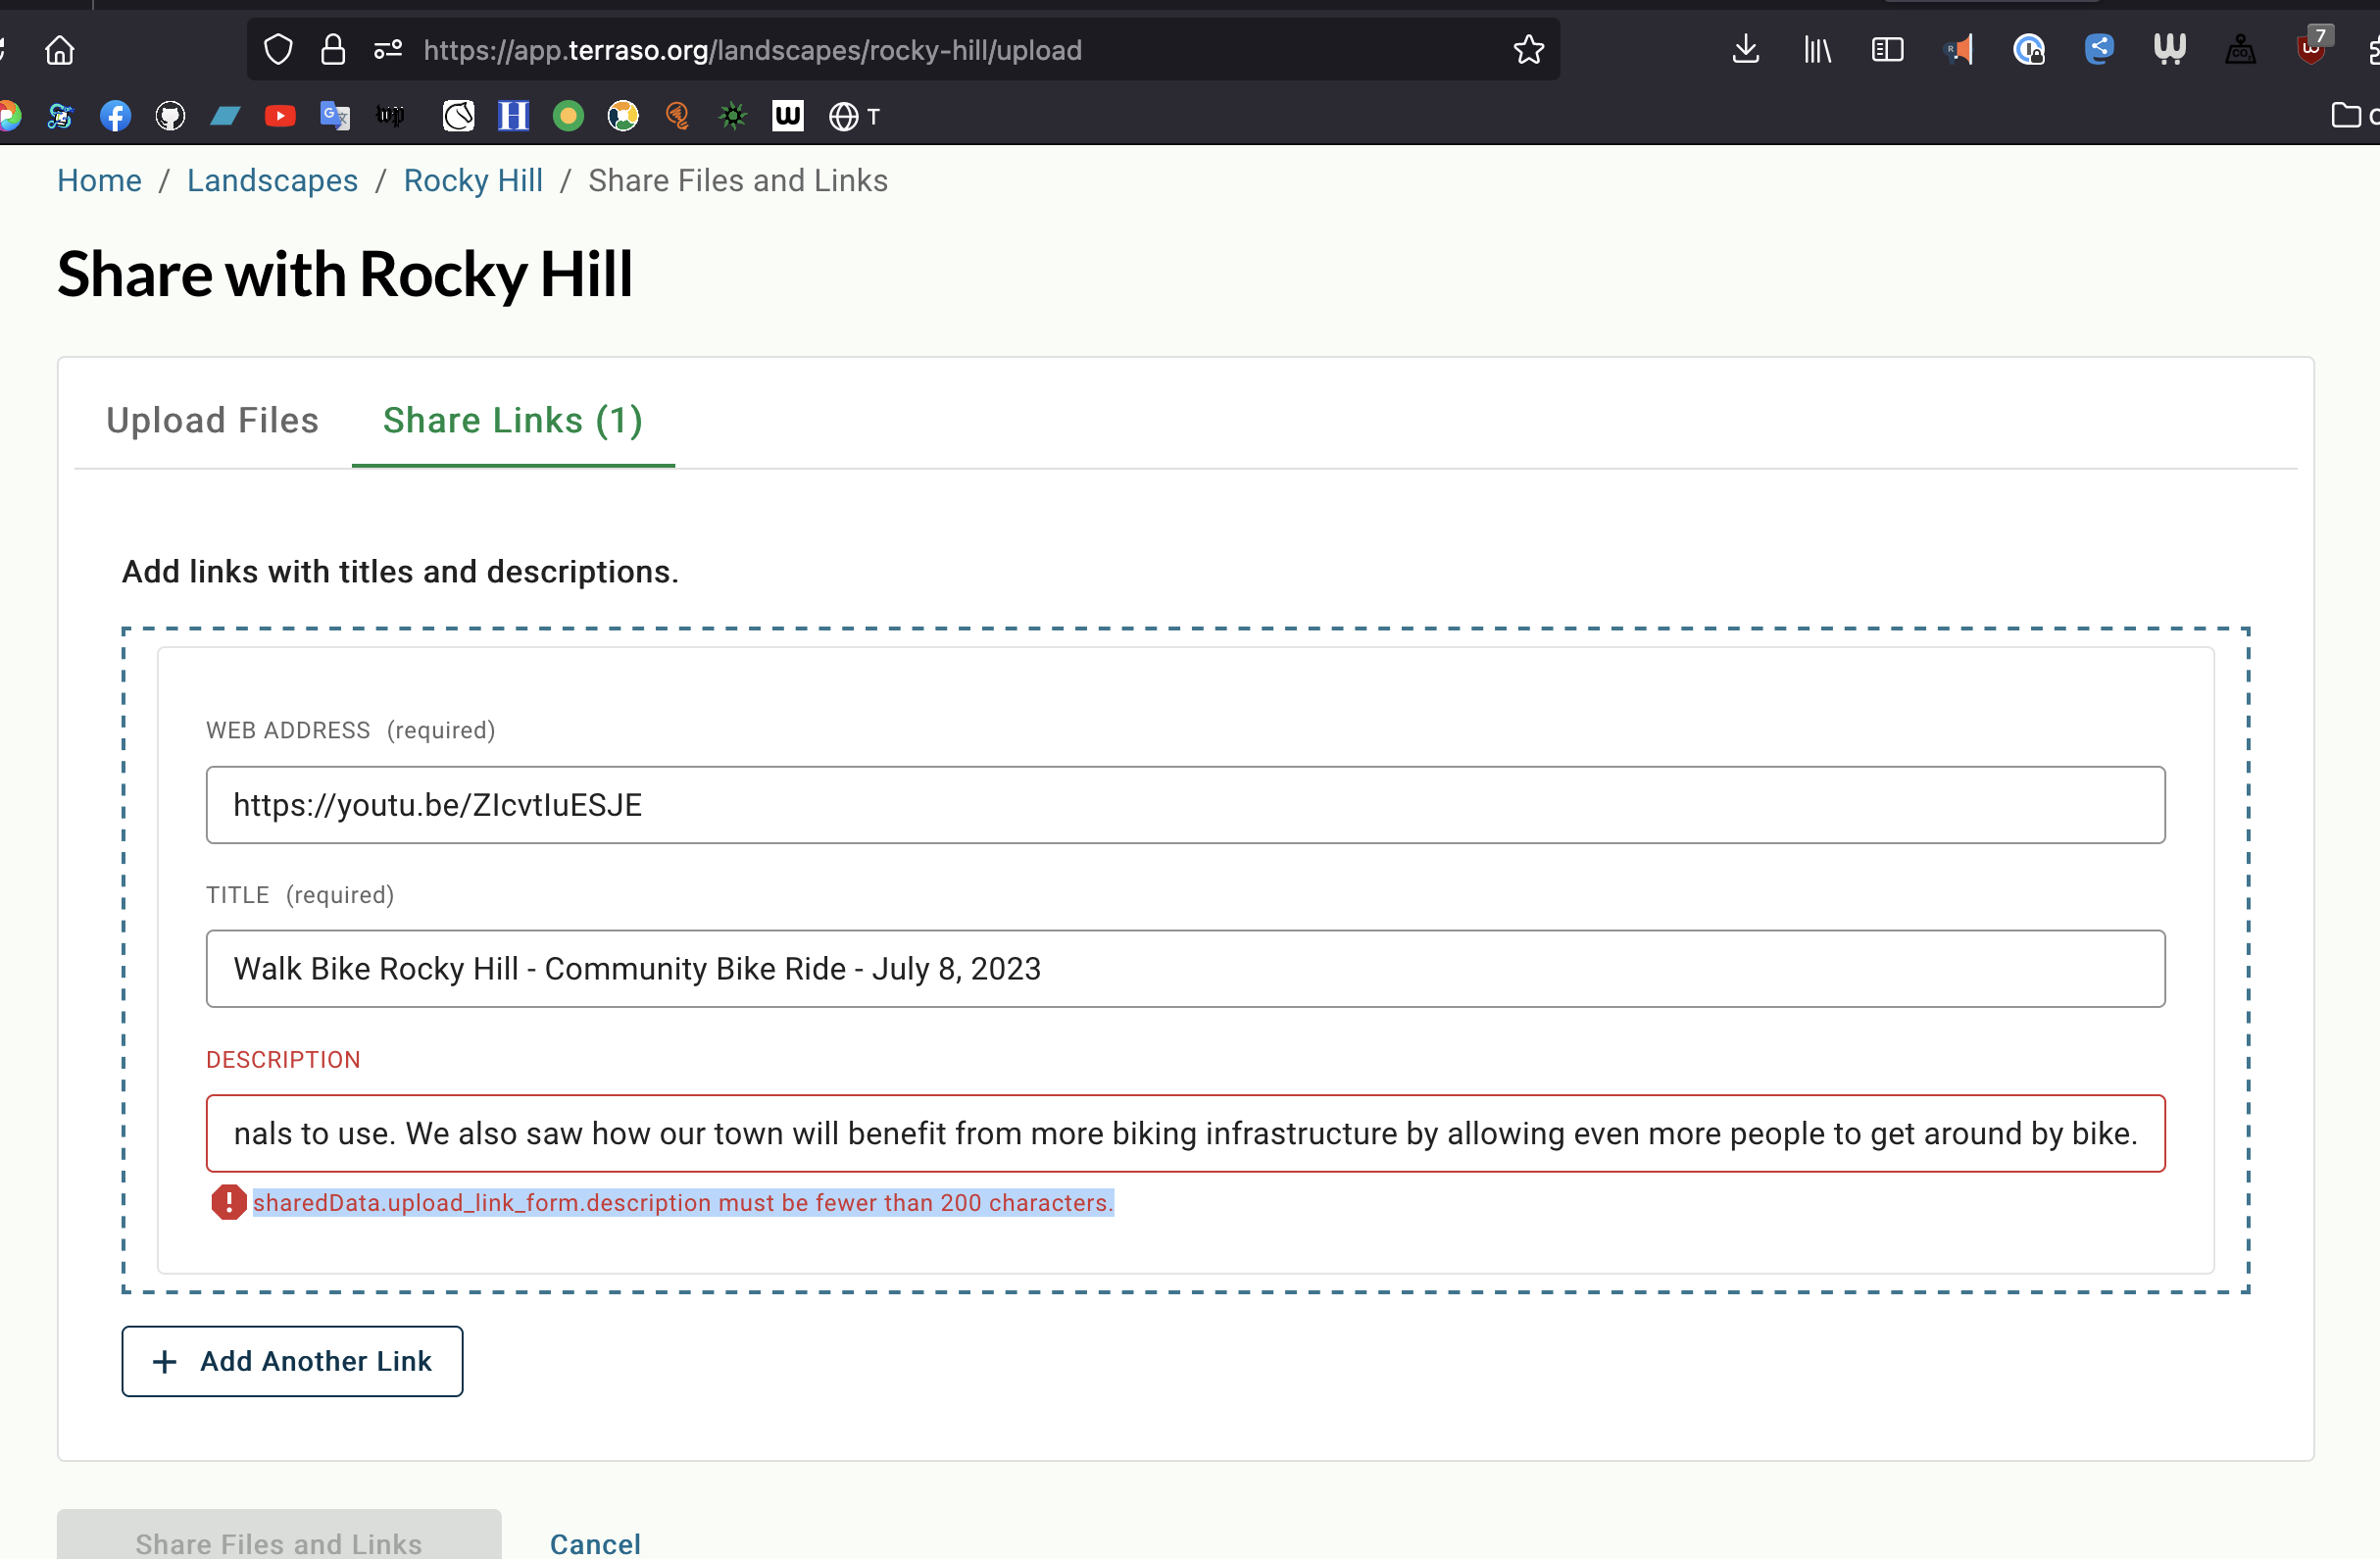The image size is (2380, 1559).
Task: Open the site security lock dropdown
Action: point(333,49)
